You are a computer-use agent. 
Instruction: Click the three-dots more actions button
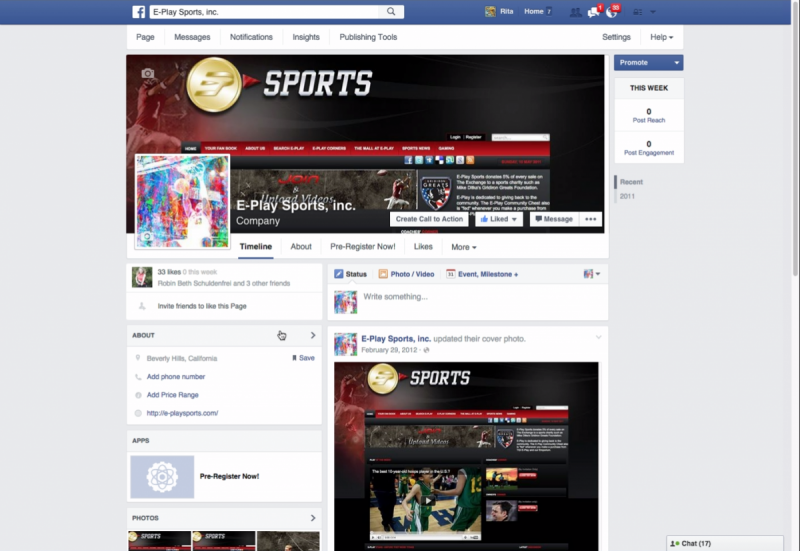(x=590, y=219)
